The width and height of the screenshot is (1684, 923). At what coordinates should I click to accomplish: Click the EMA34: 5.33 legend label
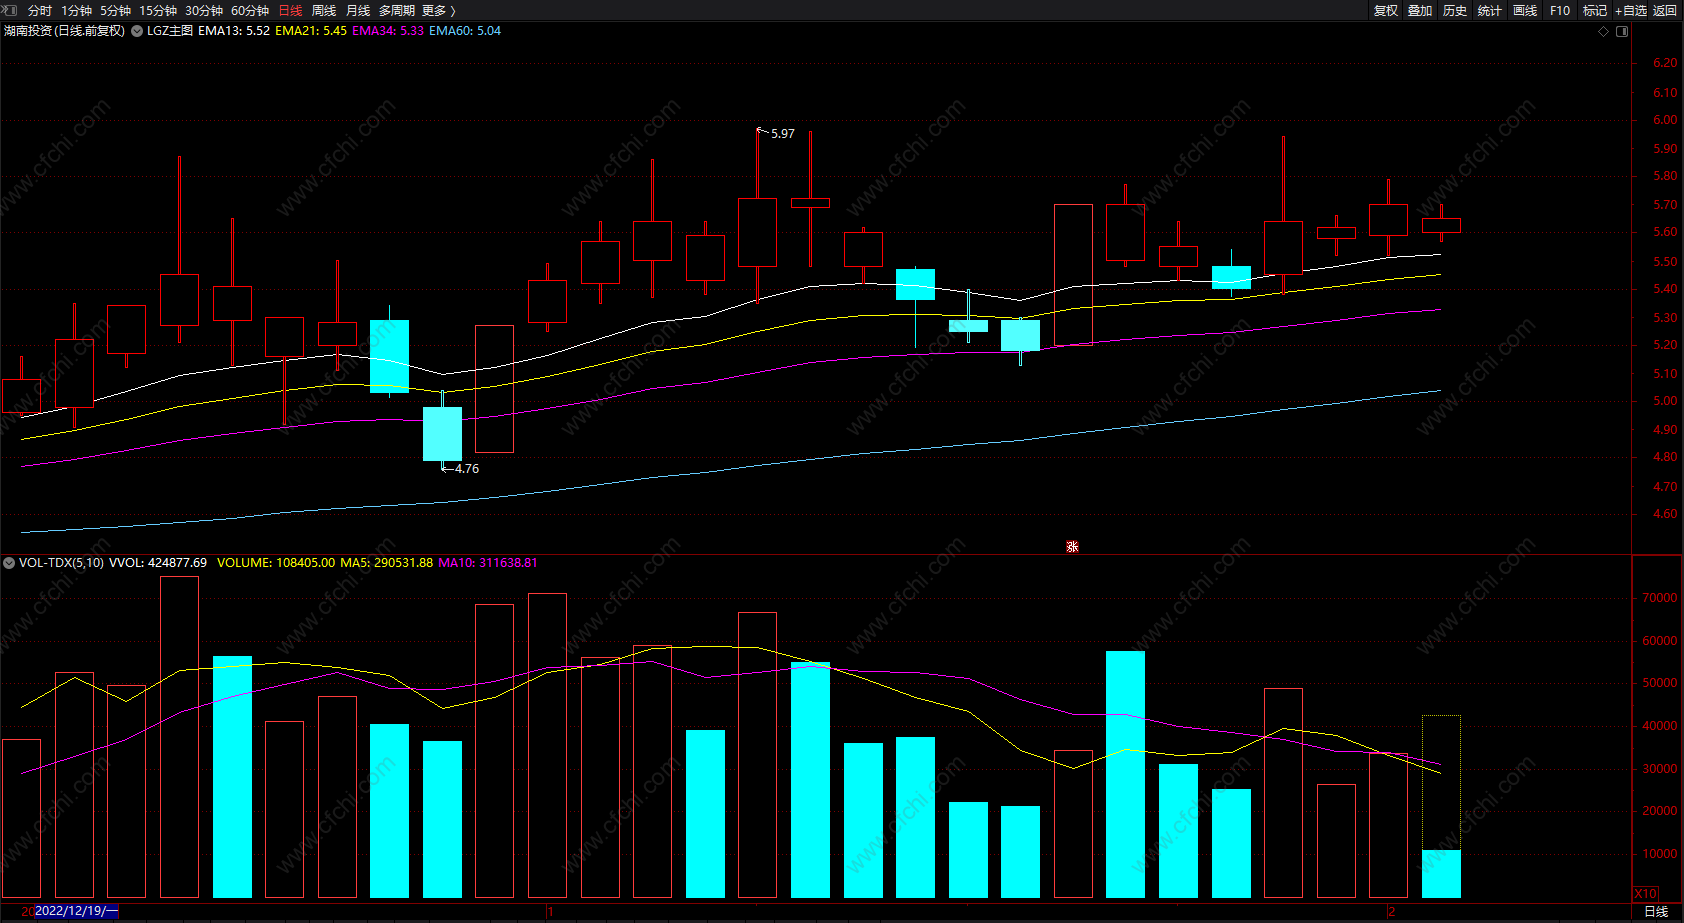388,31
